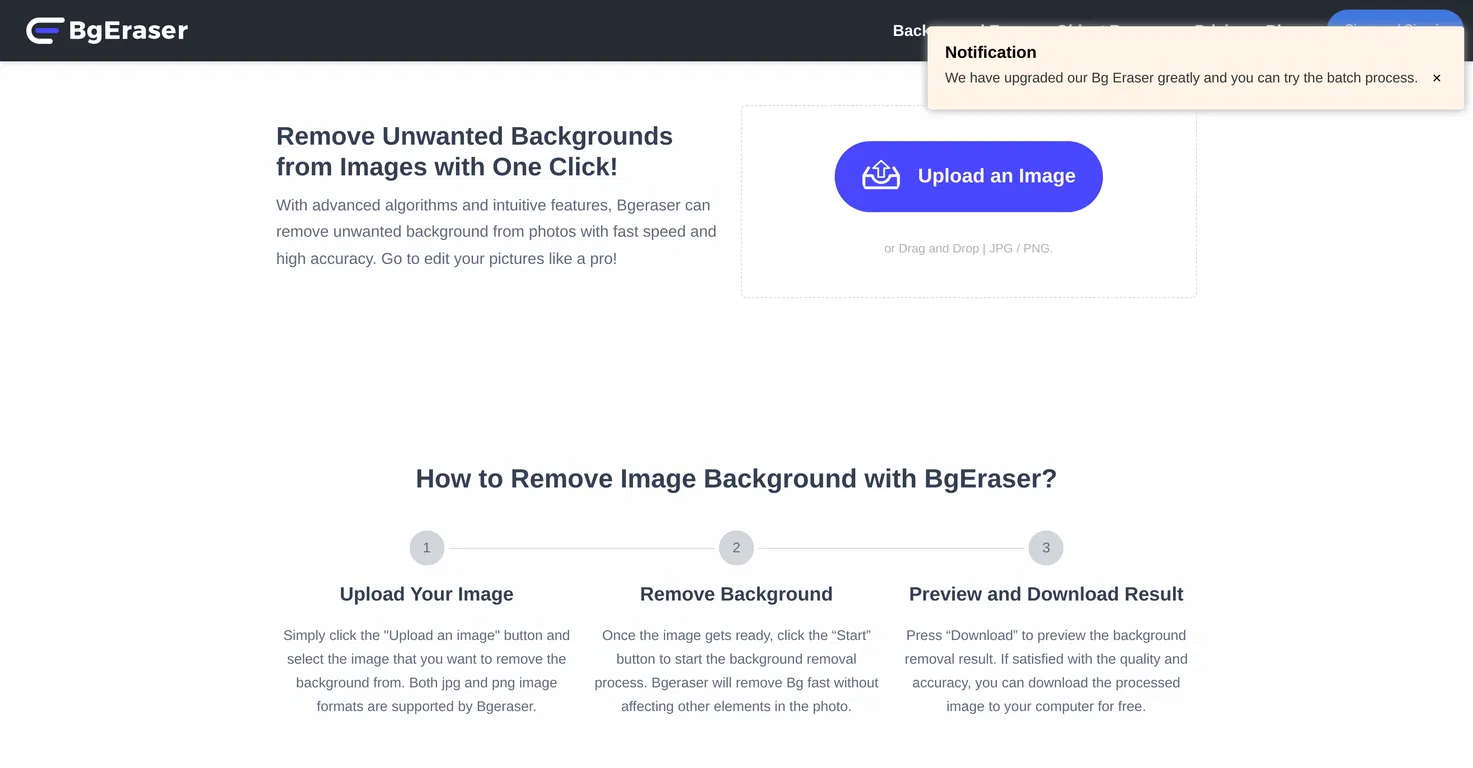Viewport: 1473px width, 768px height.
Task: Select the step 2 circle marker
Action: point(736,548)
